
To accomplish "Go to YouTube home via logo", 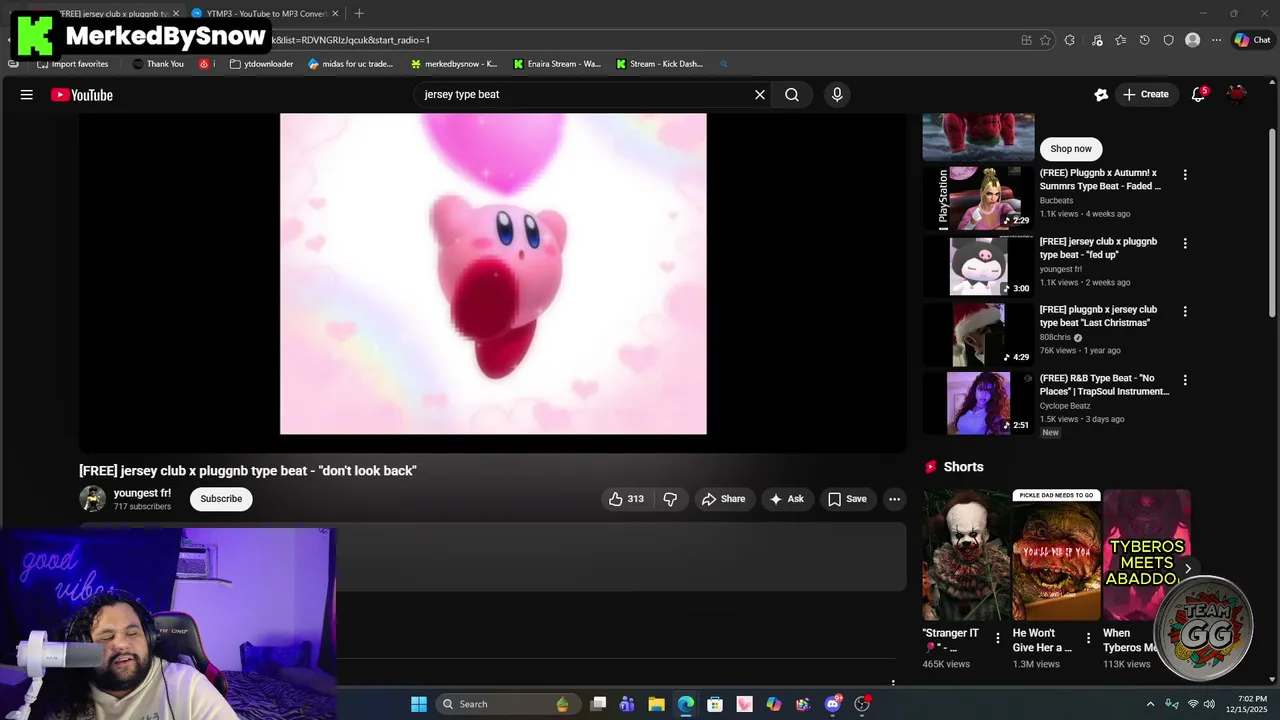I will [x=82, y=95].
